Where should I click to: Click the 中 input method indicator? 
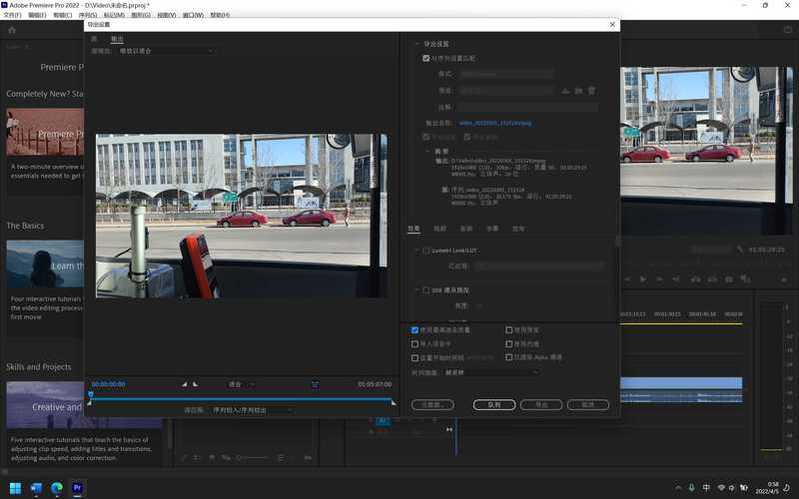point(706,488)
